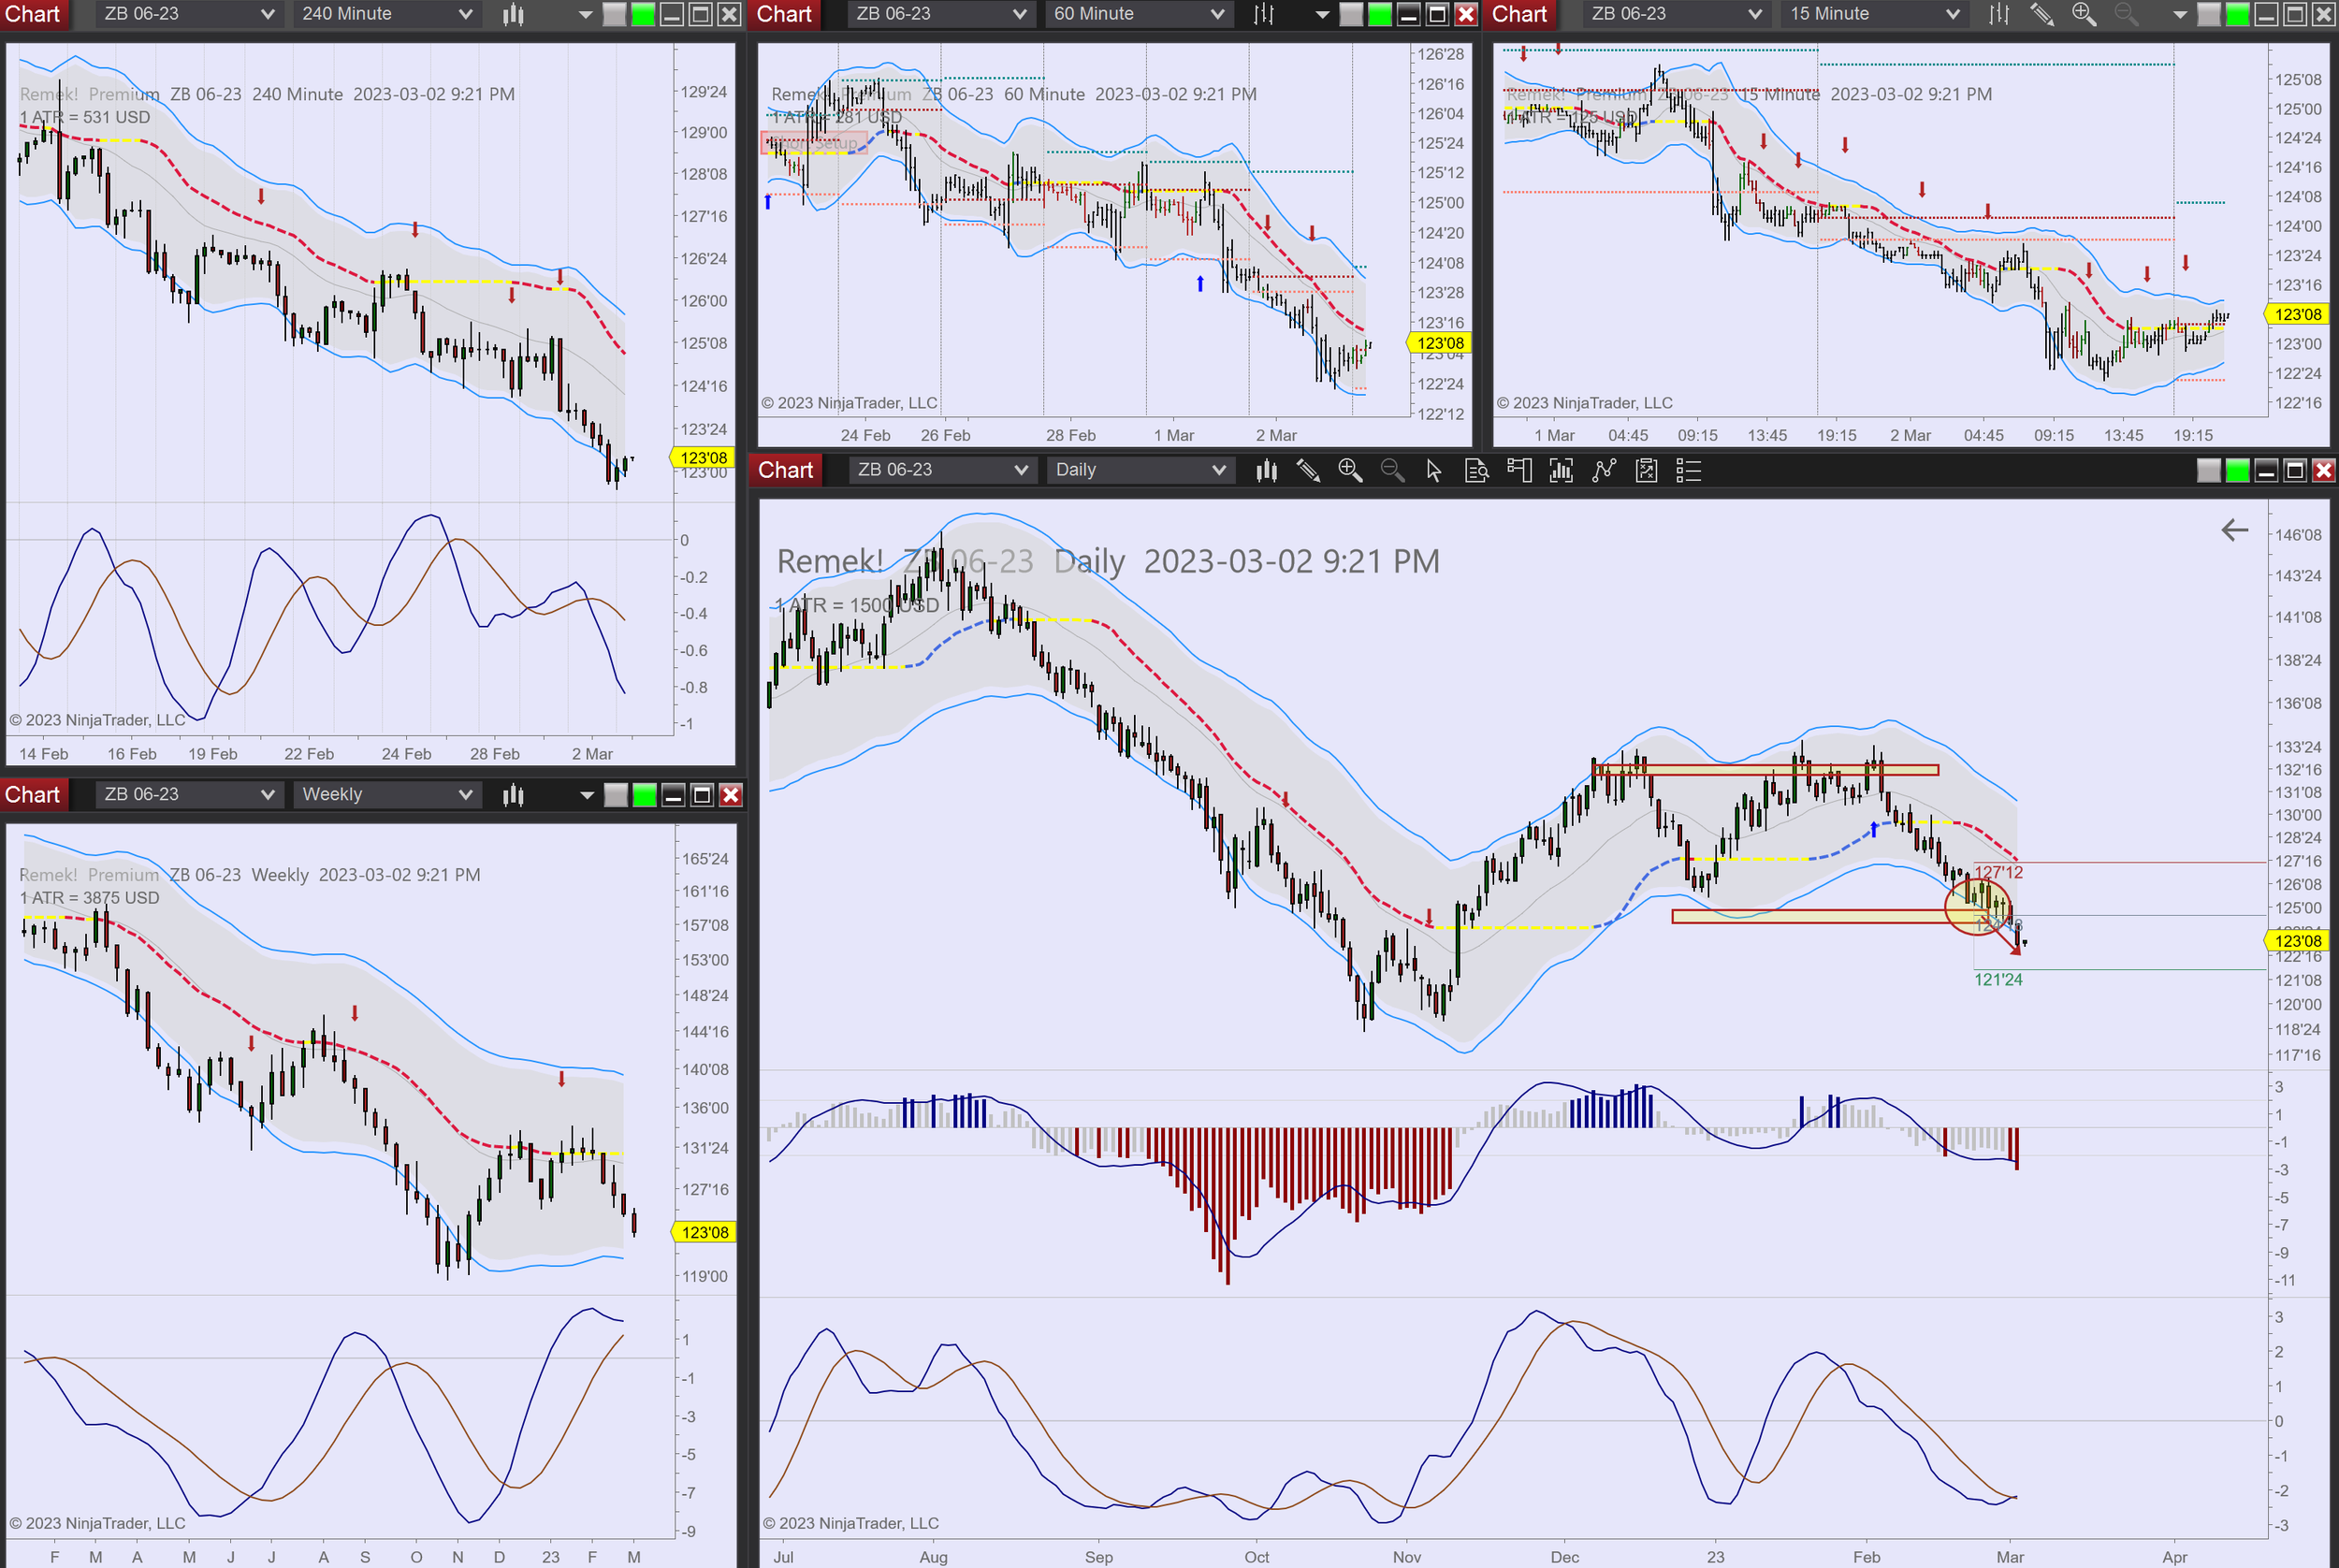Screen dimensions: 2339x1568
Task: Expand the 240 Minute interval dropdown
Action: click(x=465, y=14)
